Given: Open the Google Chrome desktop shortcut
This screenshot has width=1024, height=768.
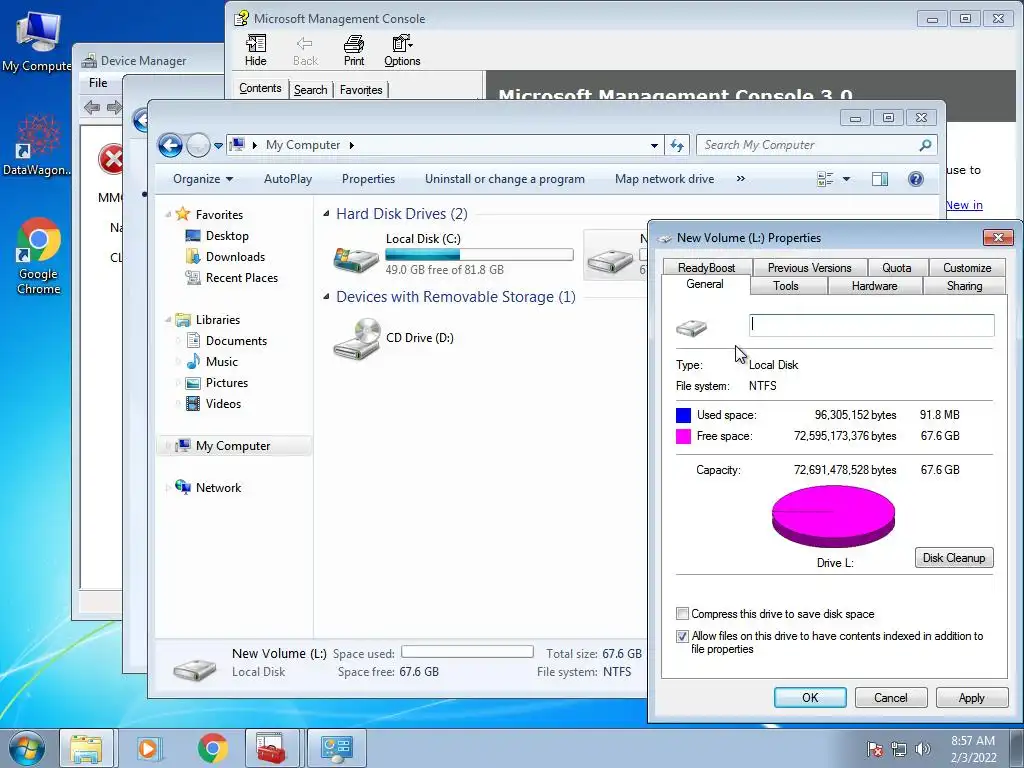Looking at the screenshot, I should pyautogui.click(x=38, y=257).
